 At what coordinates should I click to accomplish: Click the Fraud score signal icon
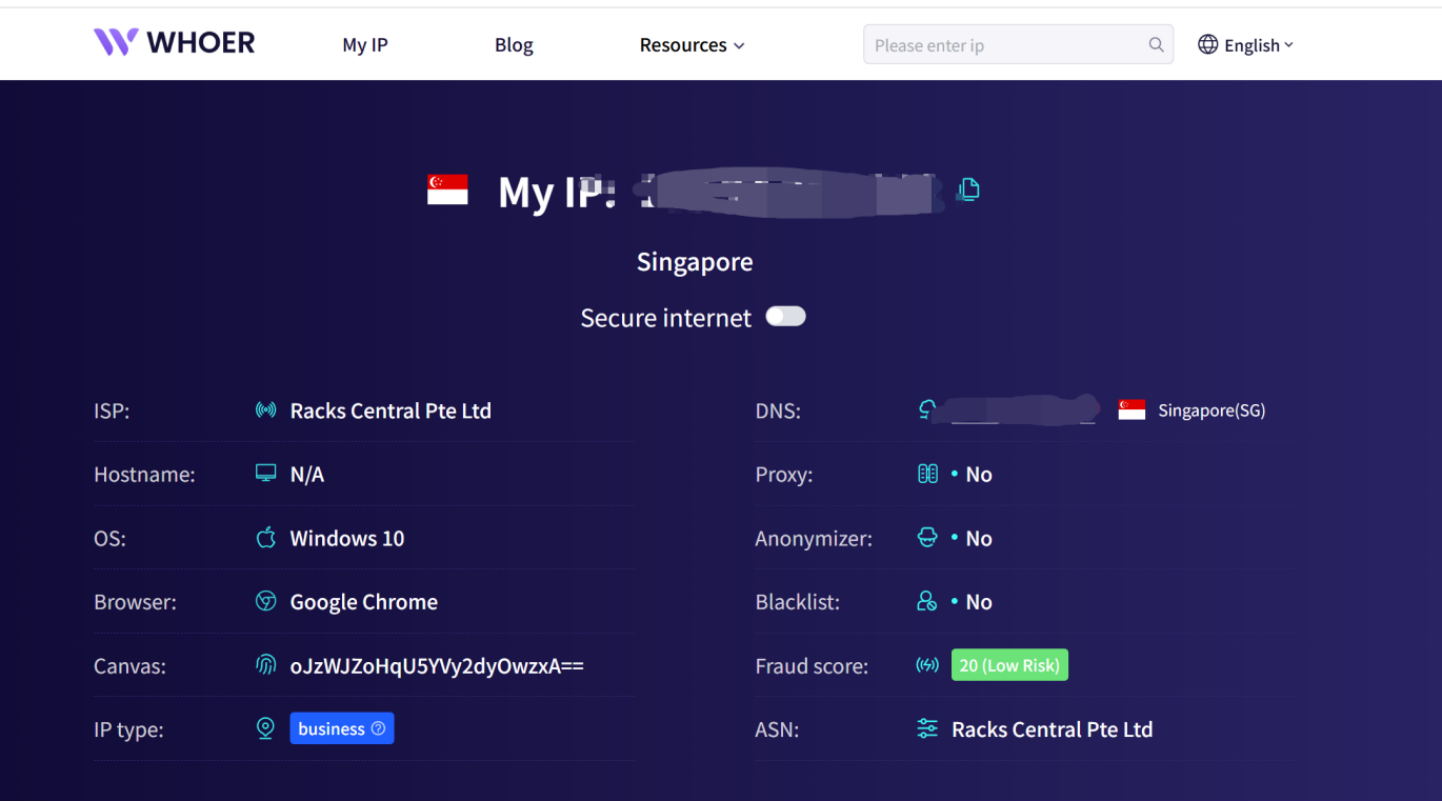(x=928, y=665)
